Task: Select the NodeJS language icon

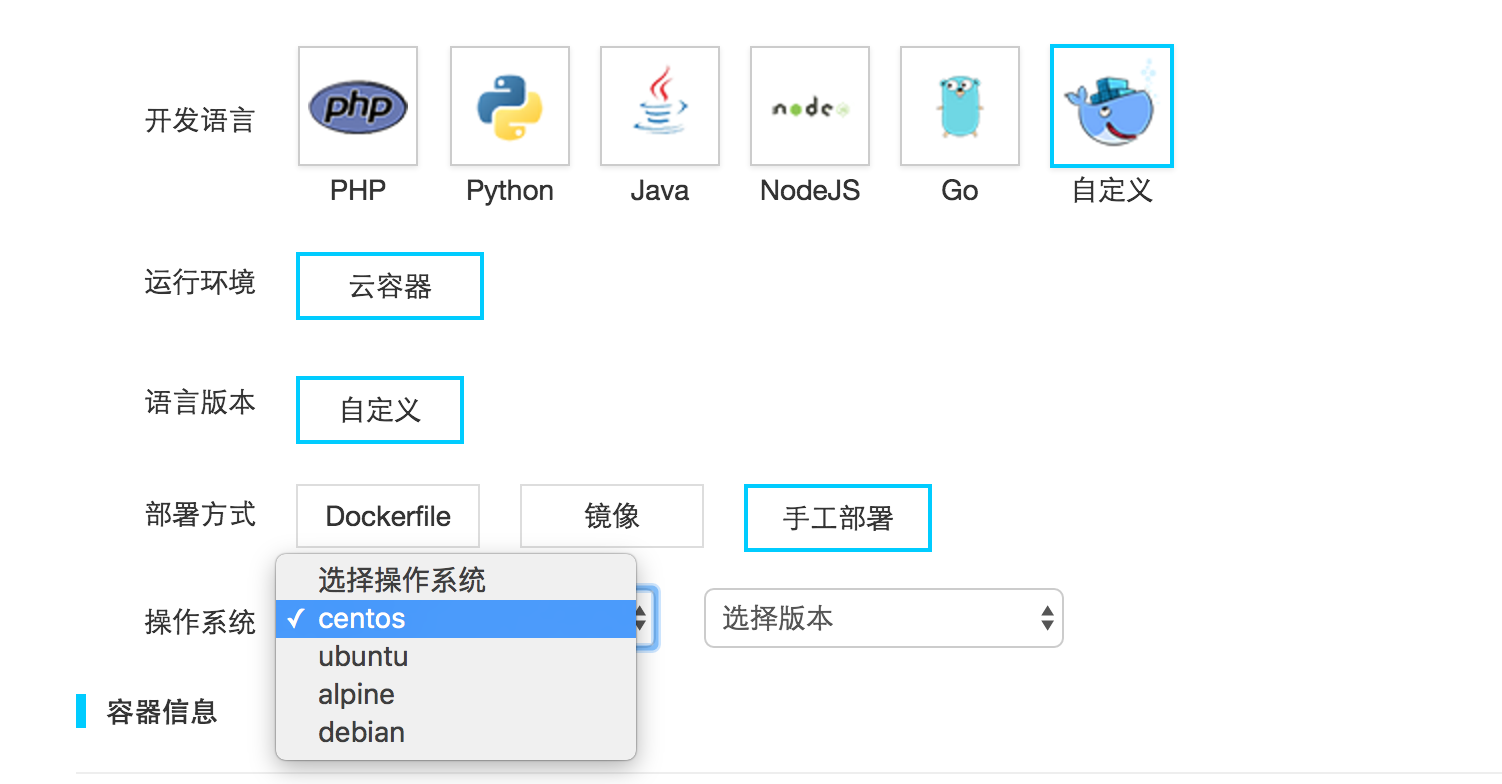Action: (810, 106)
